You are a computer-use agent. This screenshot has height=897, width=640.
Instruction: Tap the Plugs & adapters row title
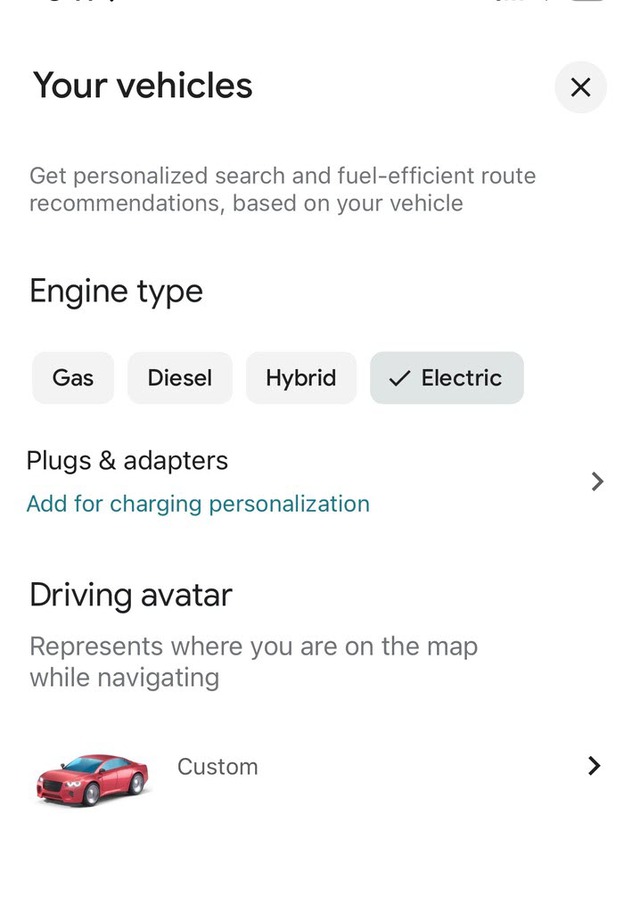pyautogui.click(x=127, y=461)
